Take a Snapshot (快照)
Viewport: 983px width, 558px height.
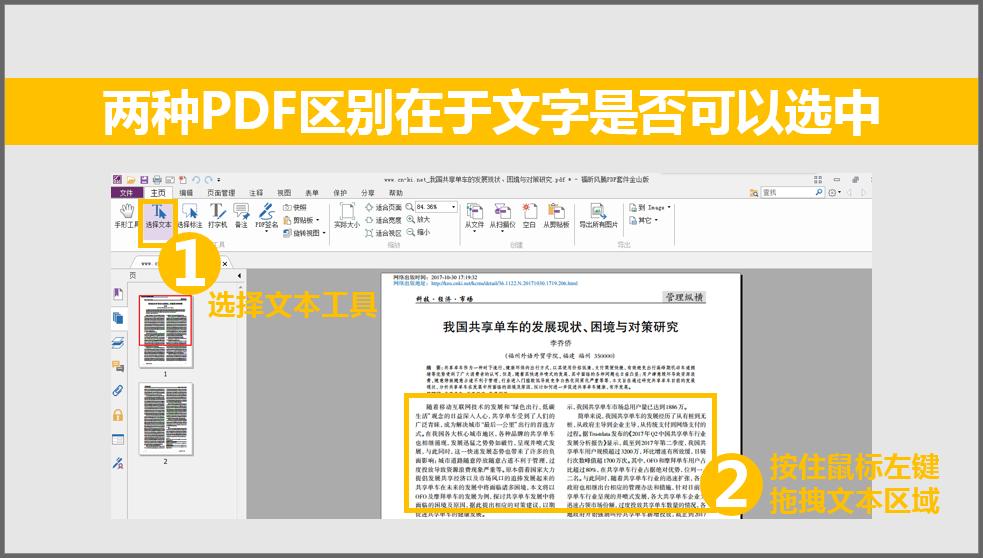[295, 207]
